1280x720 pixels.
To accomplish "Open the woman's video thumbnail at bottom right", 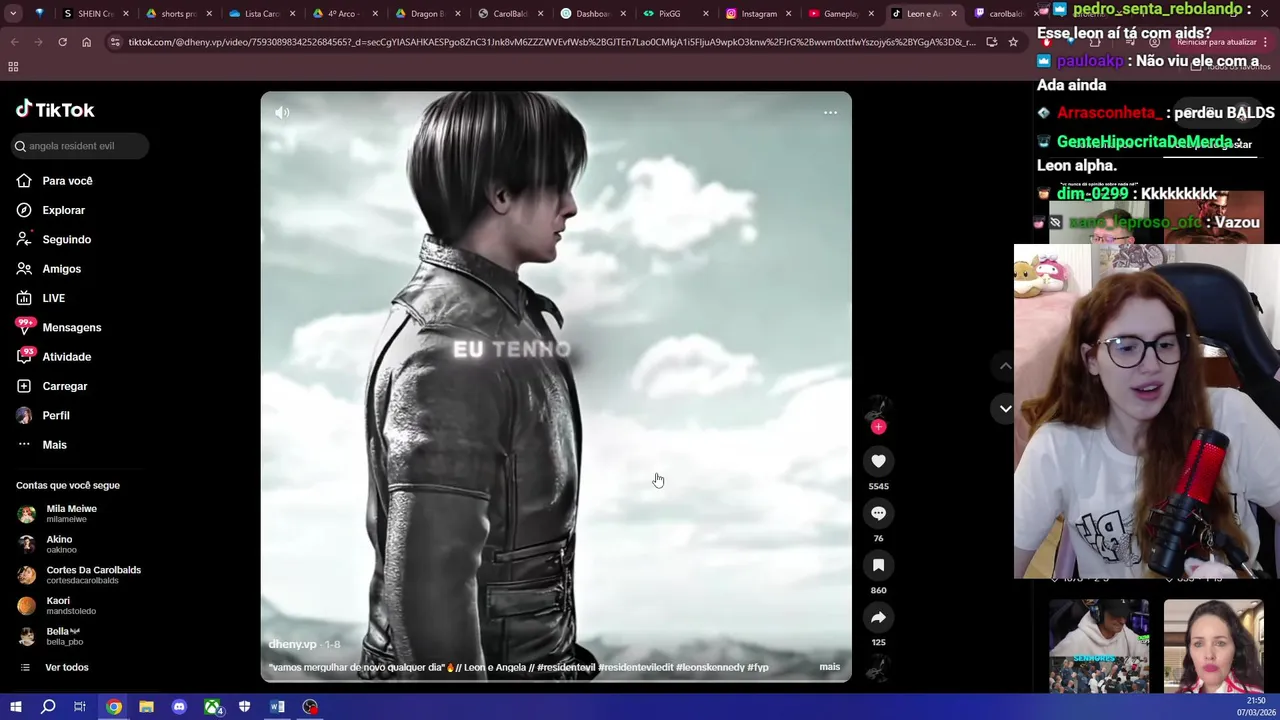I will pyautogui.click(x=1213, y=646).
